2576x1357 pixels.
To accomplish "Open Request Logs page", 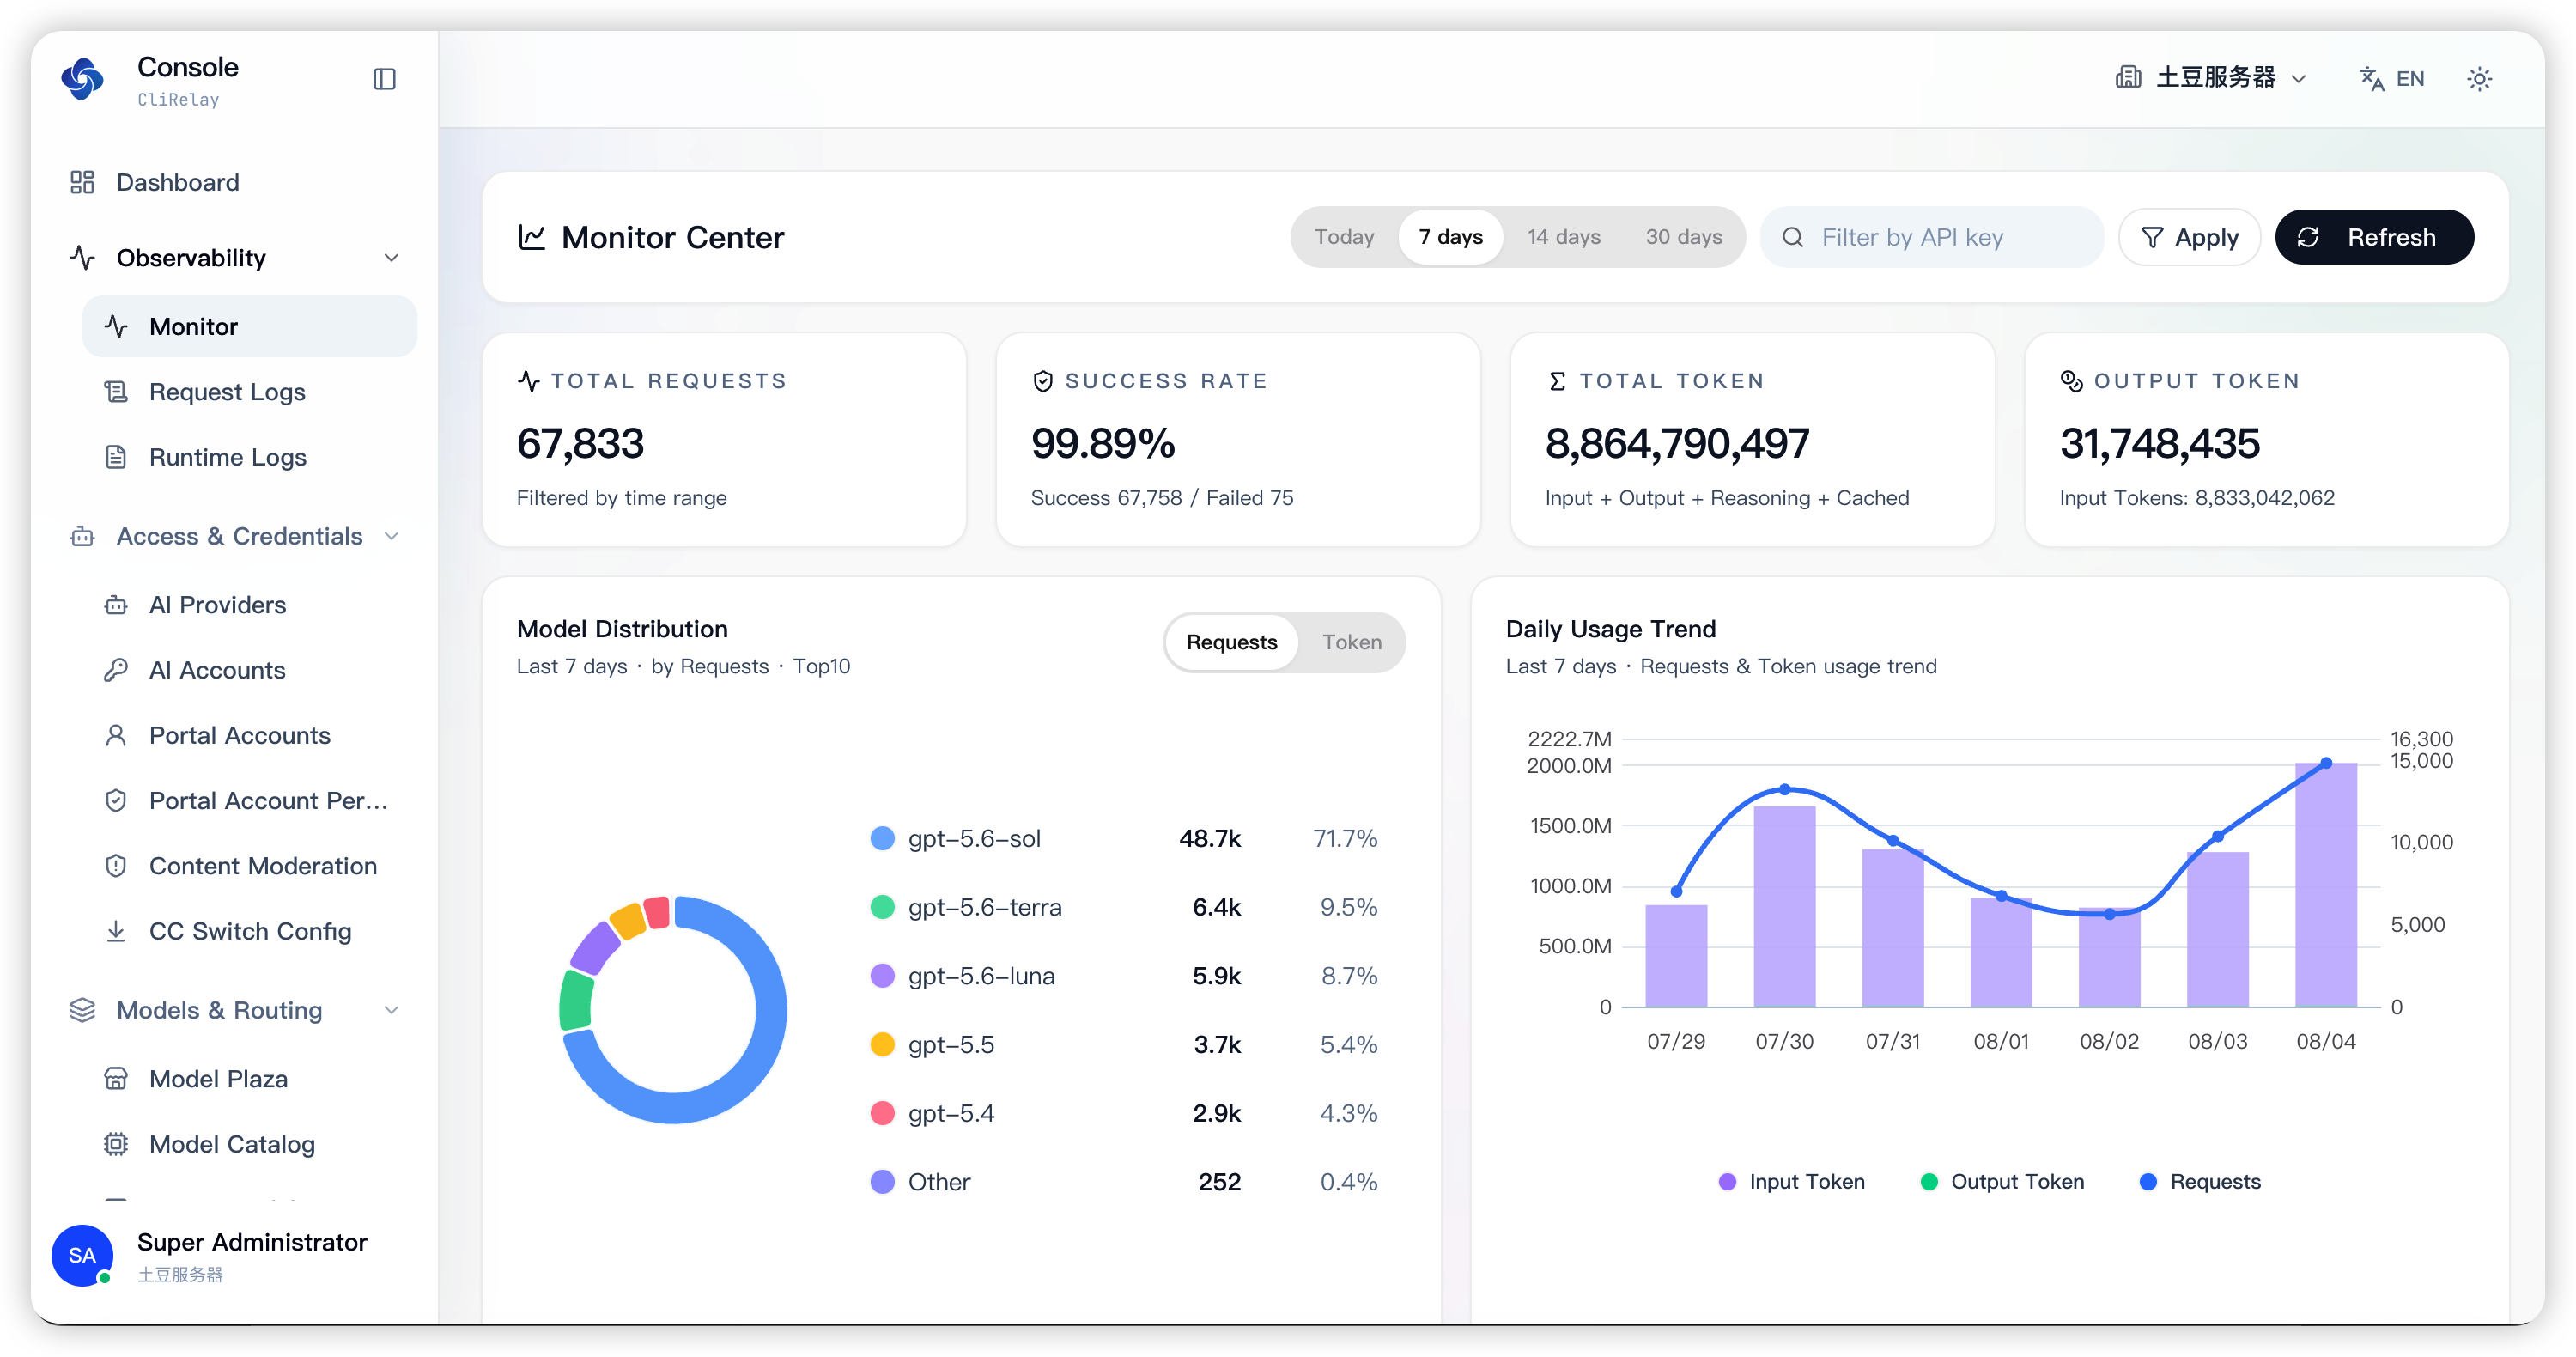I will coord(249,392).
